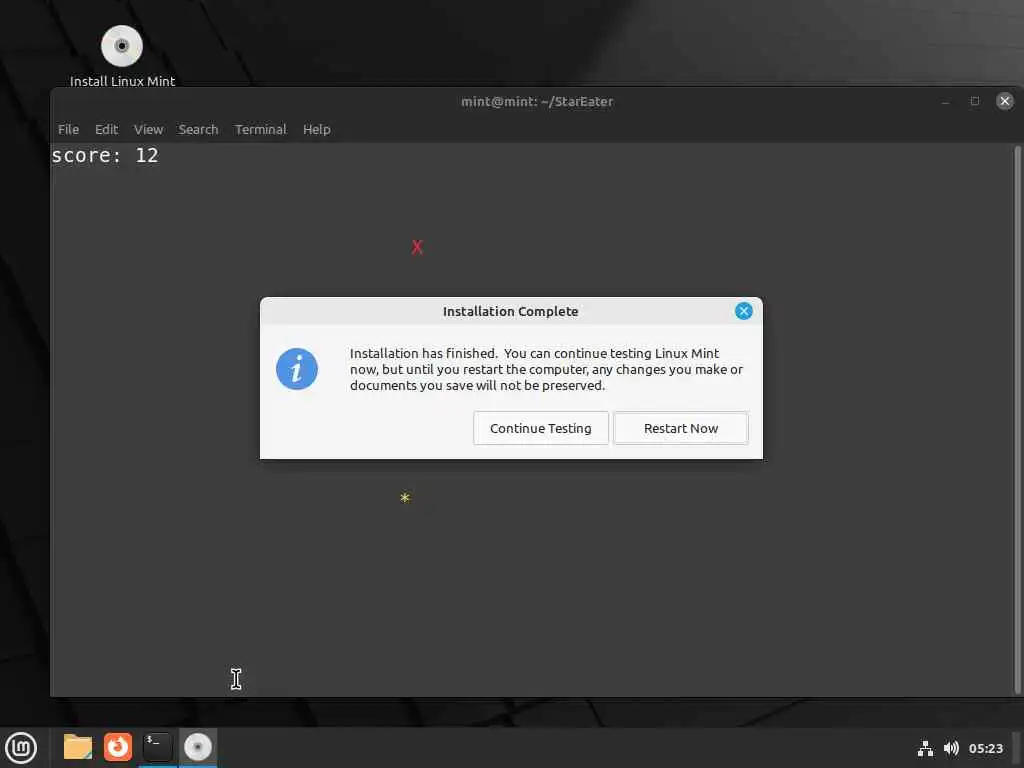The width and height of the screenshot is (1024, 768).
Task: Minimize the StarEater terminal window
Action: (x=945, y=101)
